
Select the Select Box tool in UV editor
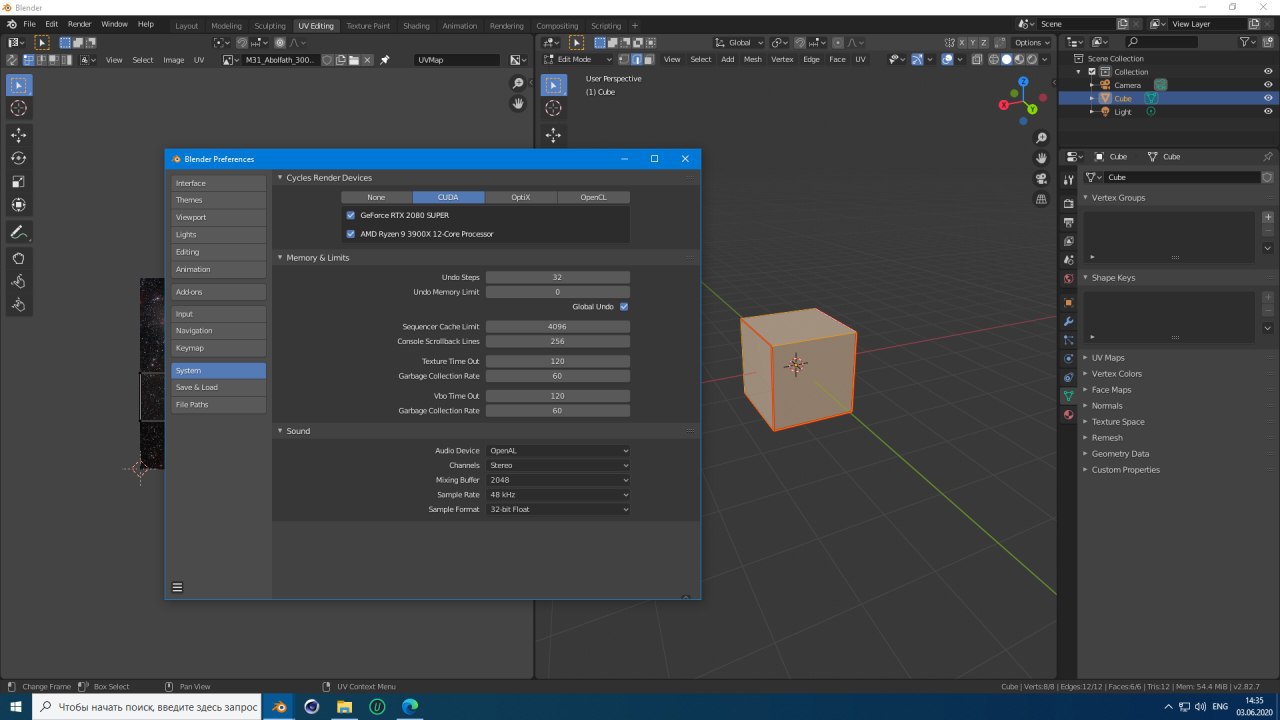19,85
